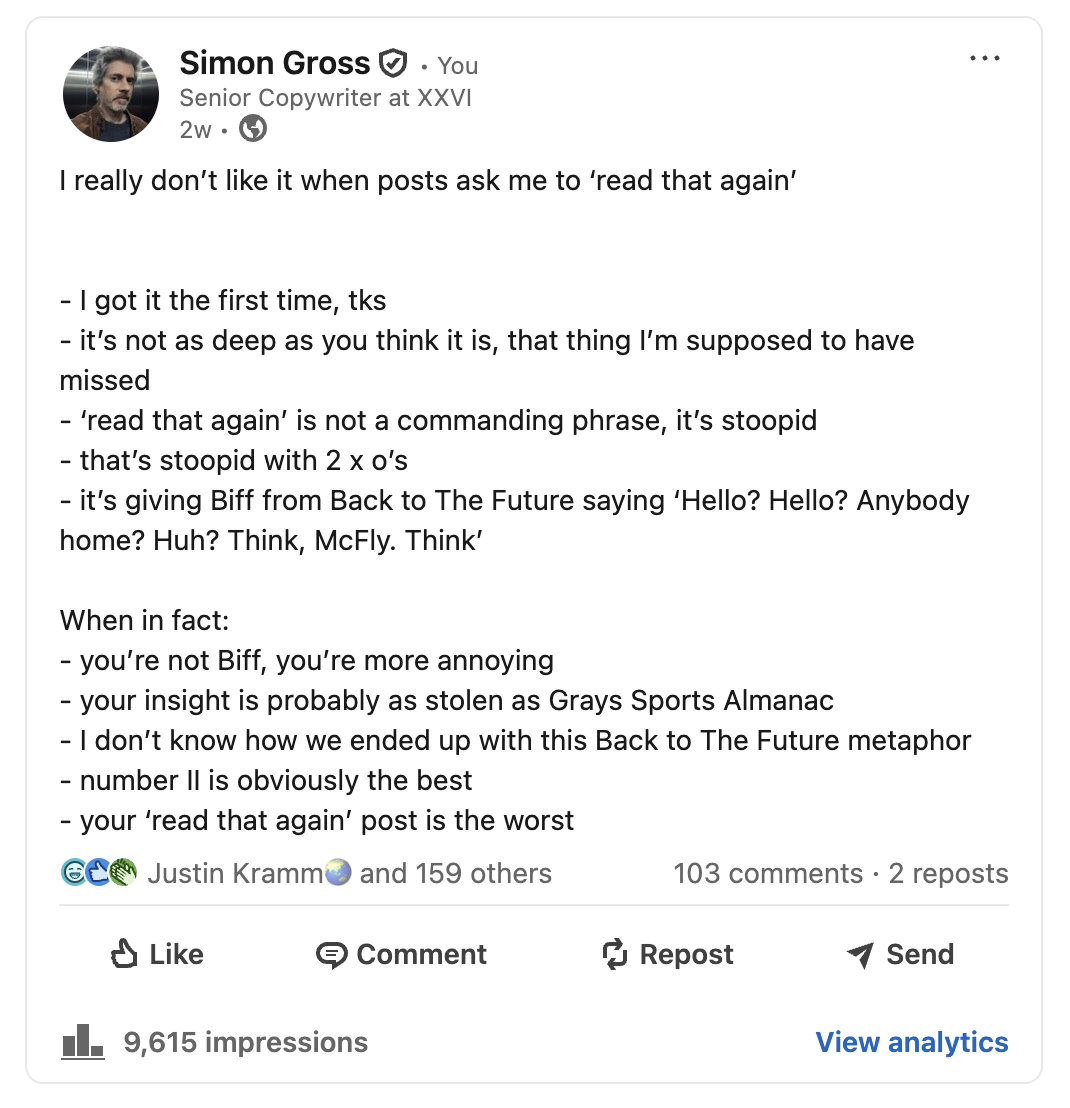
Task: Click the 9,615 impressions count
Action: [x=246, y=1042]
